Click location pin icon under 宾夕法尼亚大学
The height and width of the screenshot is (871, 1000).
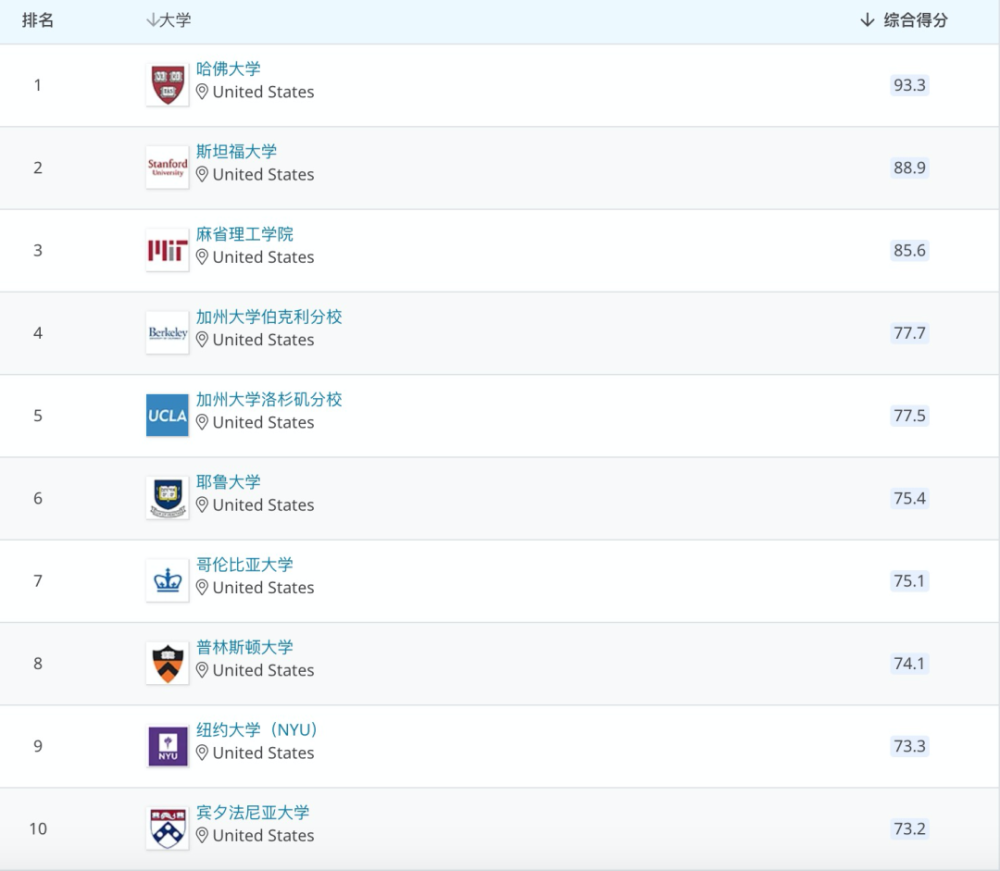coord(202,836)
